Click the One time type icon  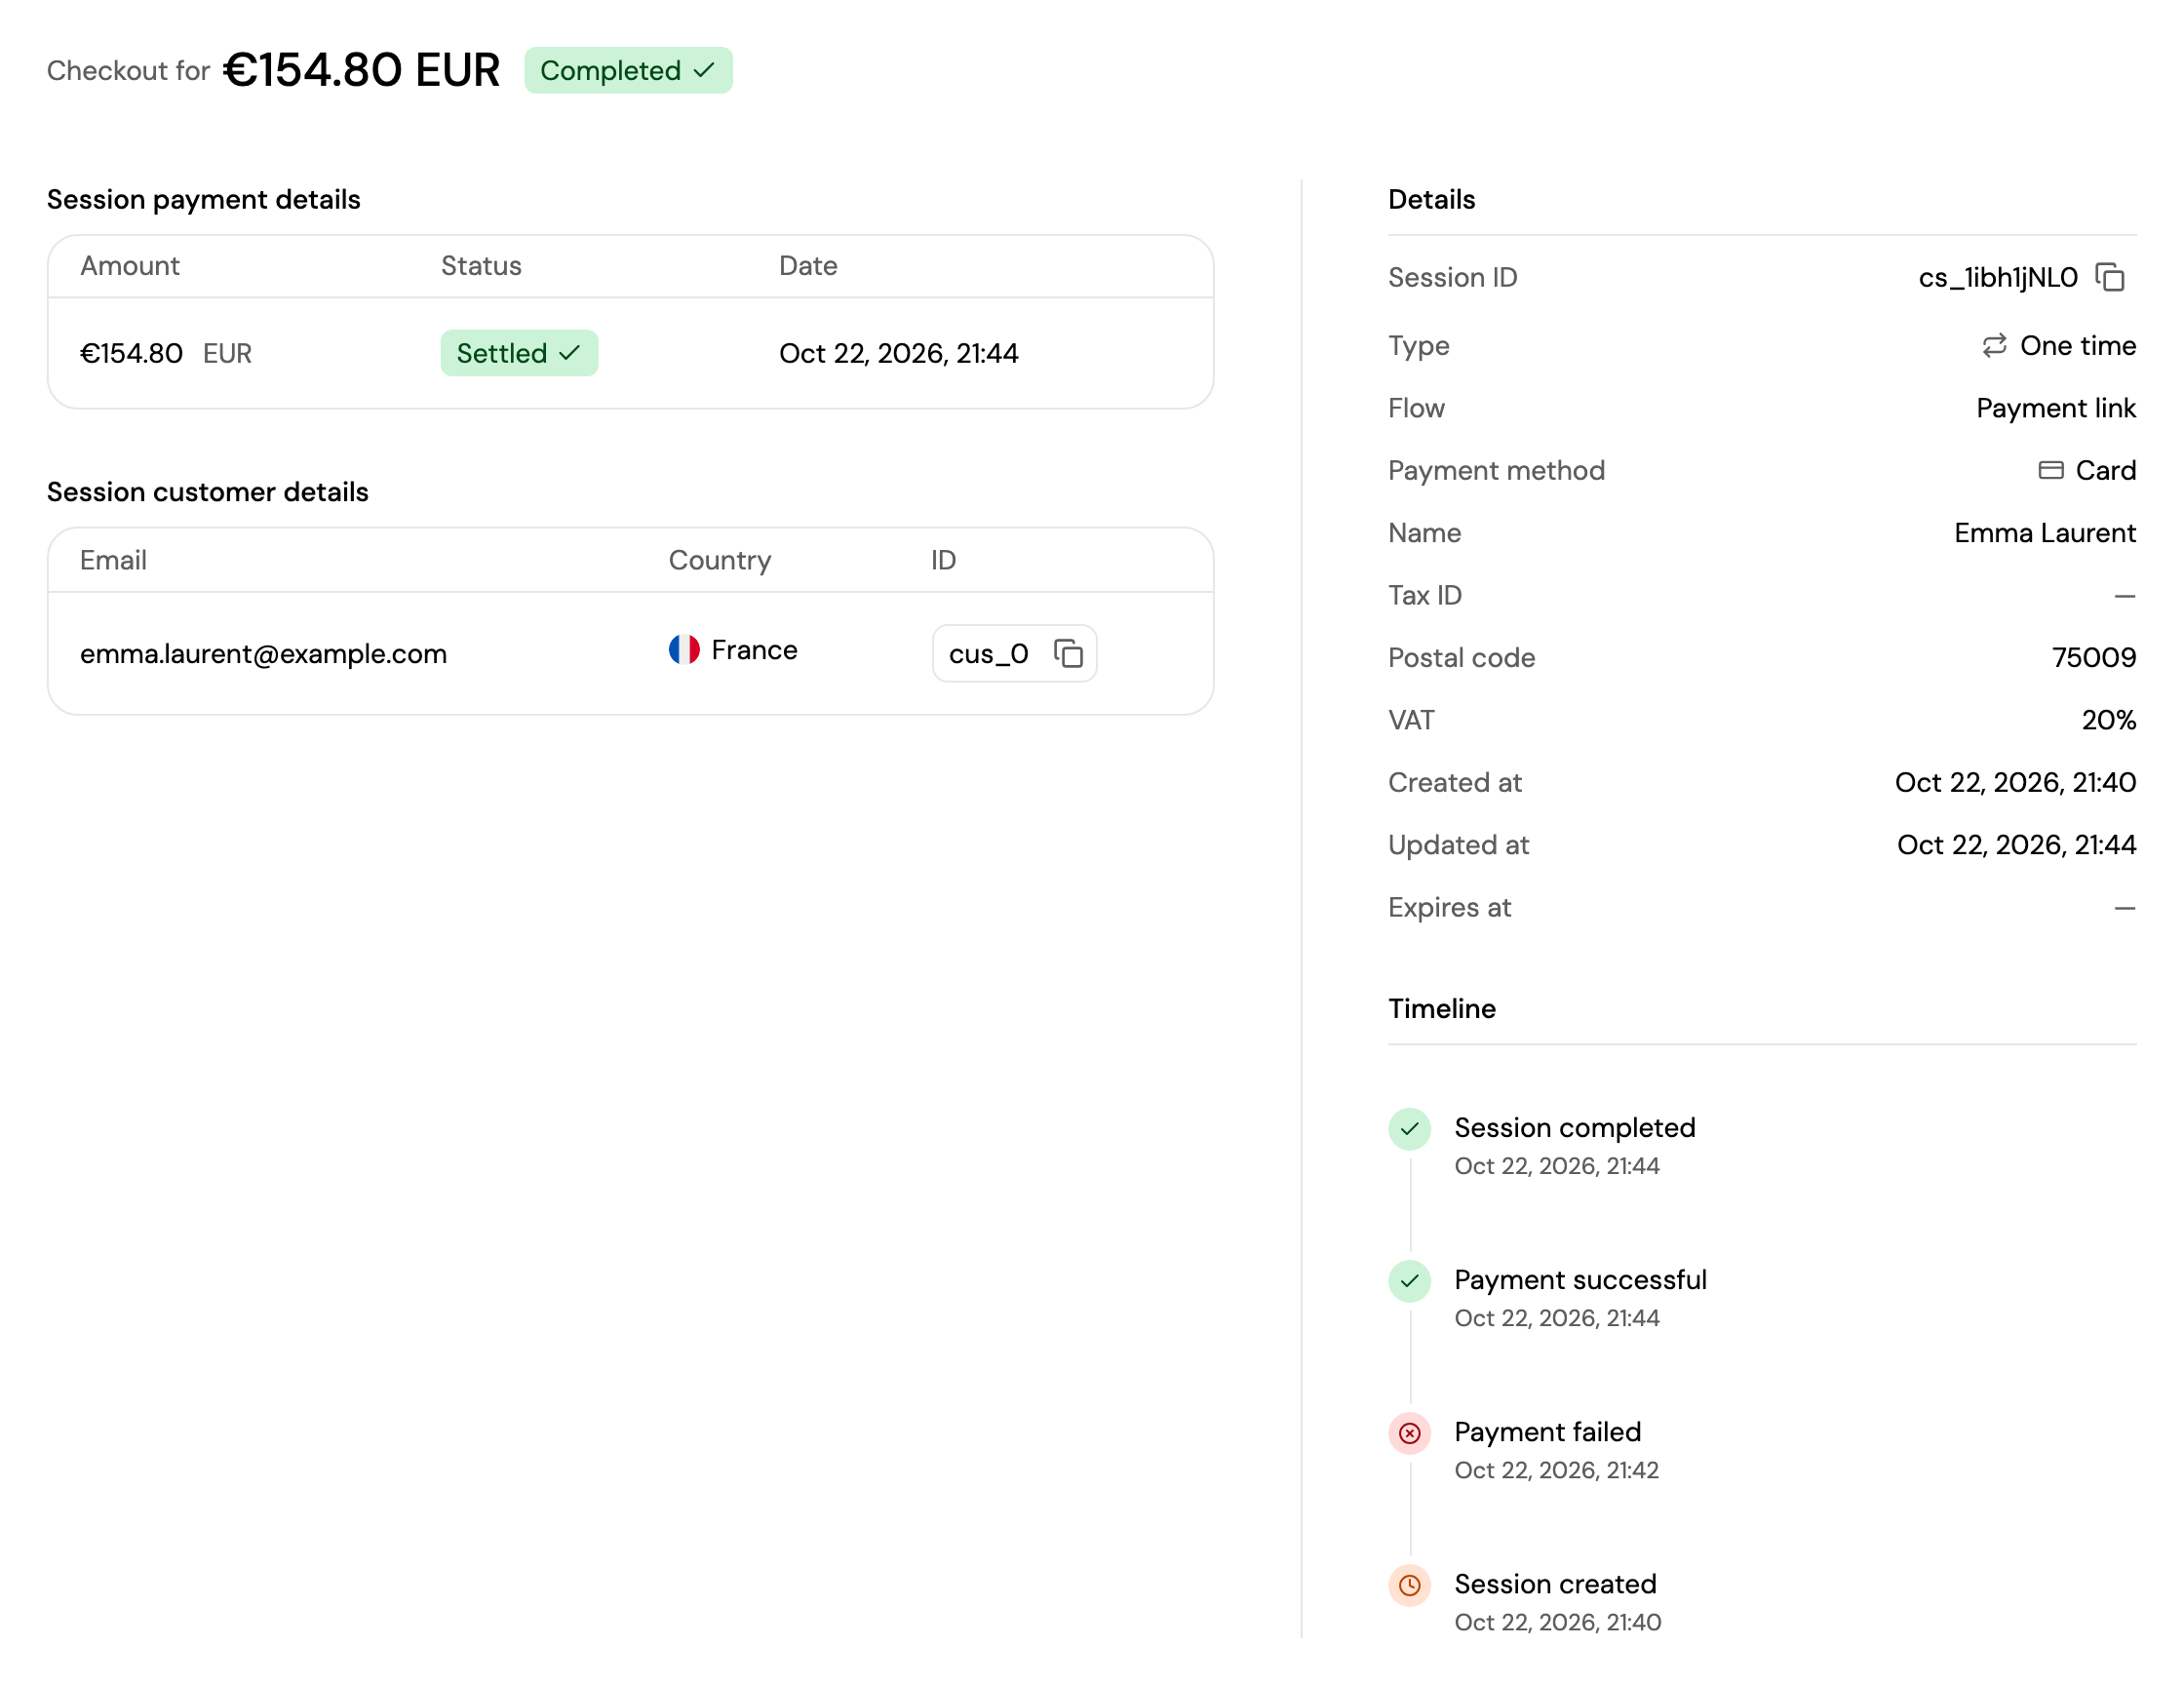(x=1994, y=345)
